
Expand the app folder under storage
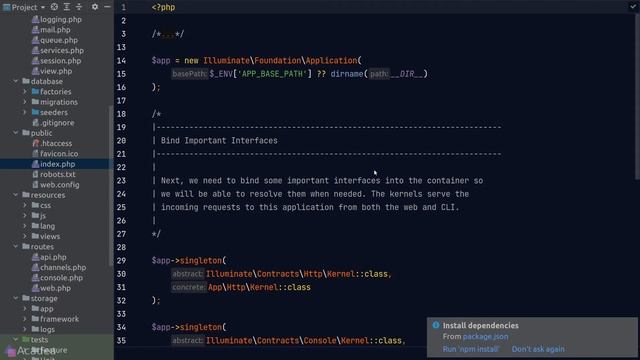(x=25, y=309)
